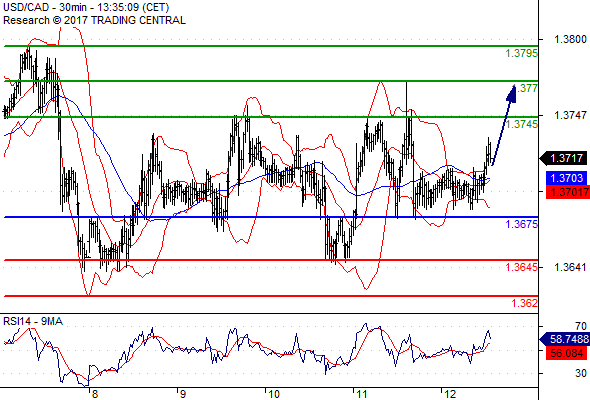Click the RSI 70 level label
This screenshot has height=400, width=590.
click(x=581, y=326)
